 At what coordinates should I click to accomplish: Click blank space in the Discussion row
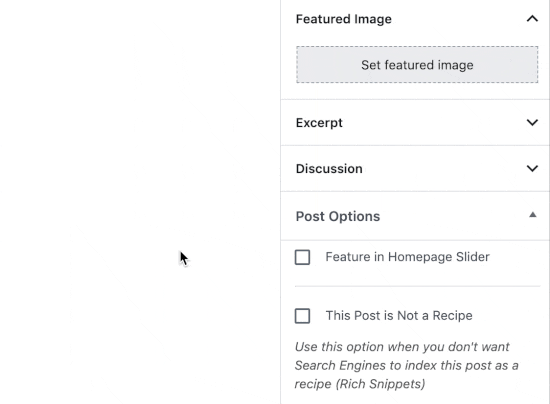[x=444, y=169]
